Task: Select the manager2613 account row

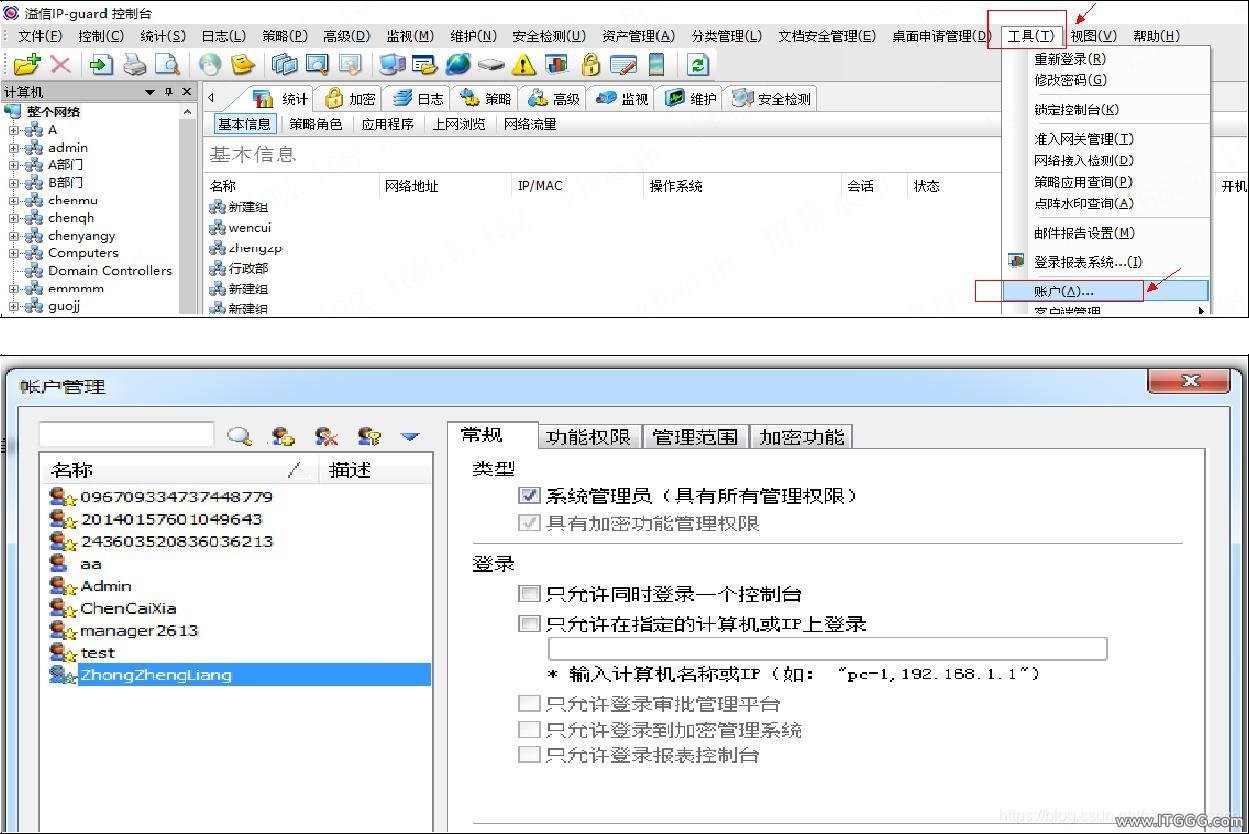Action: [240, 630]
